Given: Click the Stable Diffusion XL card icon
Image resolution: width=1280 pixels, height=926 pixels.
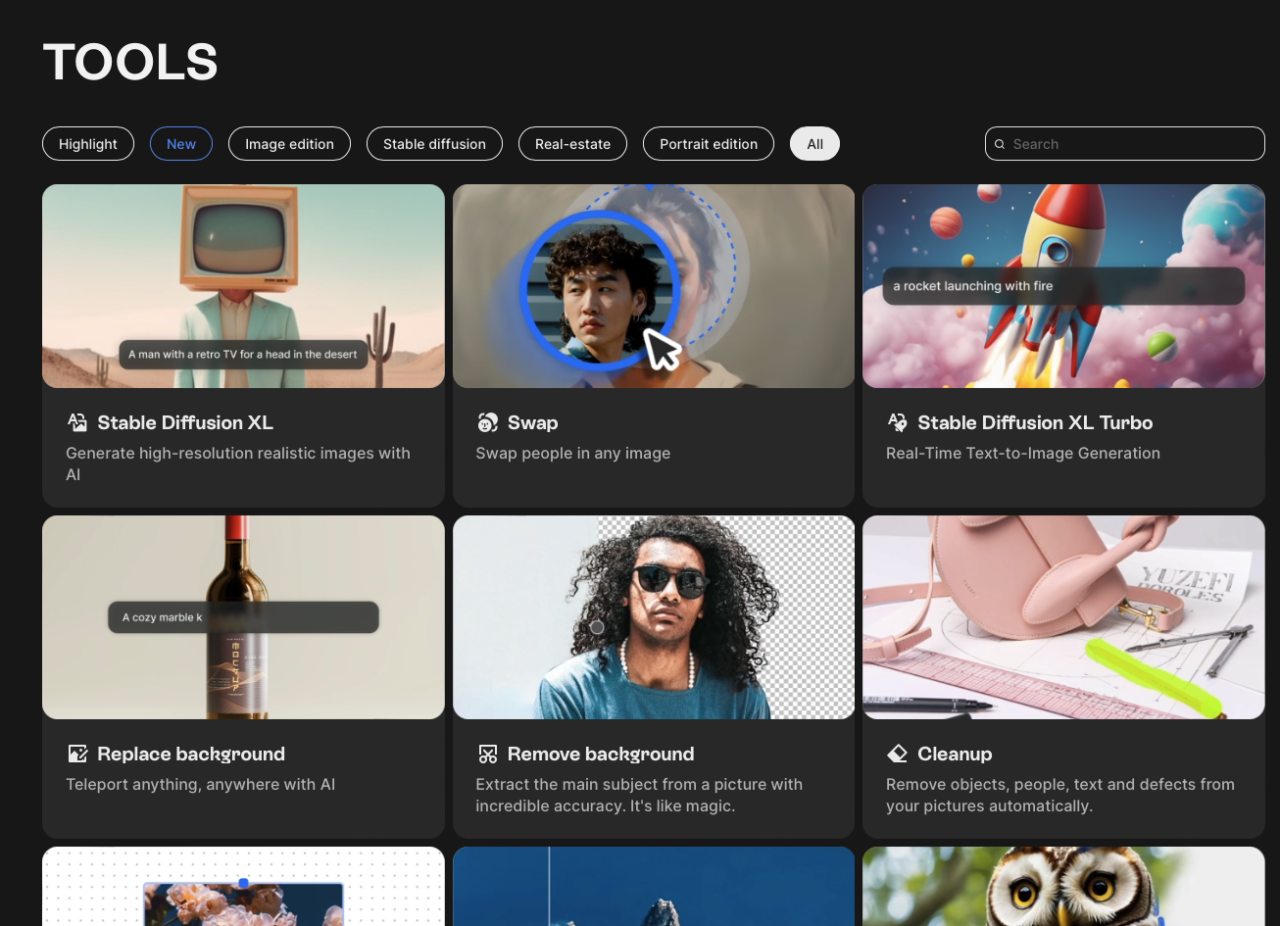Looking at the screenshot, I should (77, 422).
